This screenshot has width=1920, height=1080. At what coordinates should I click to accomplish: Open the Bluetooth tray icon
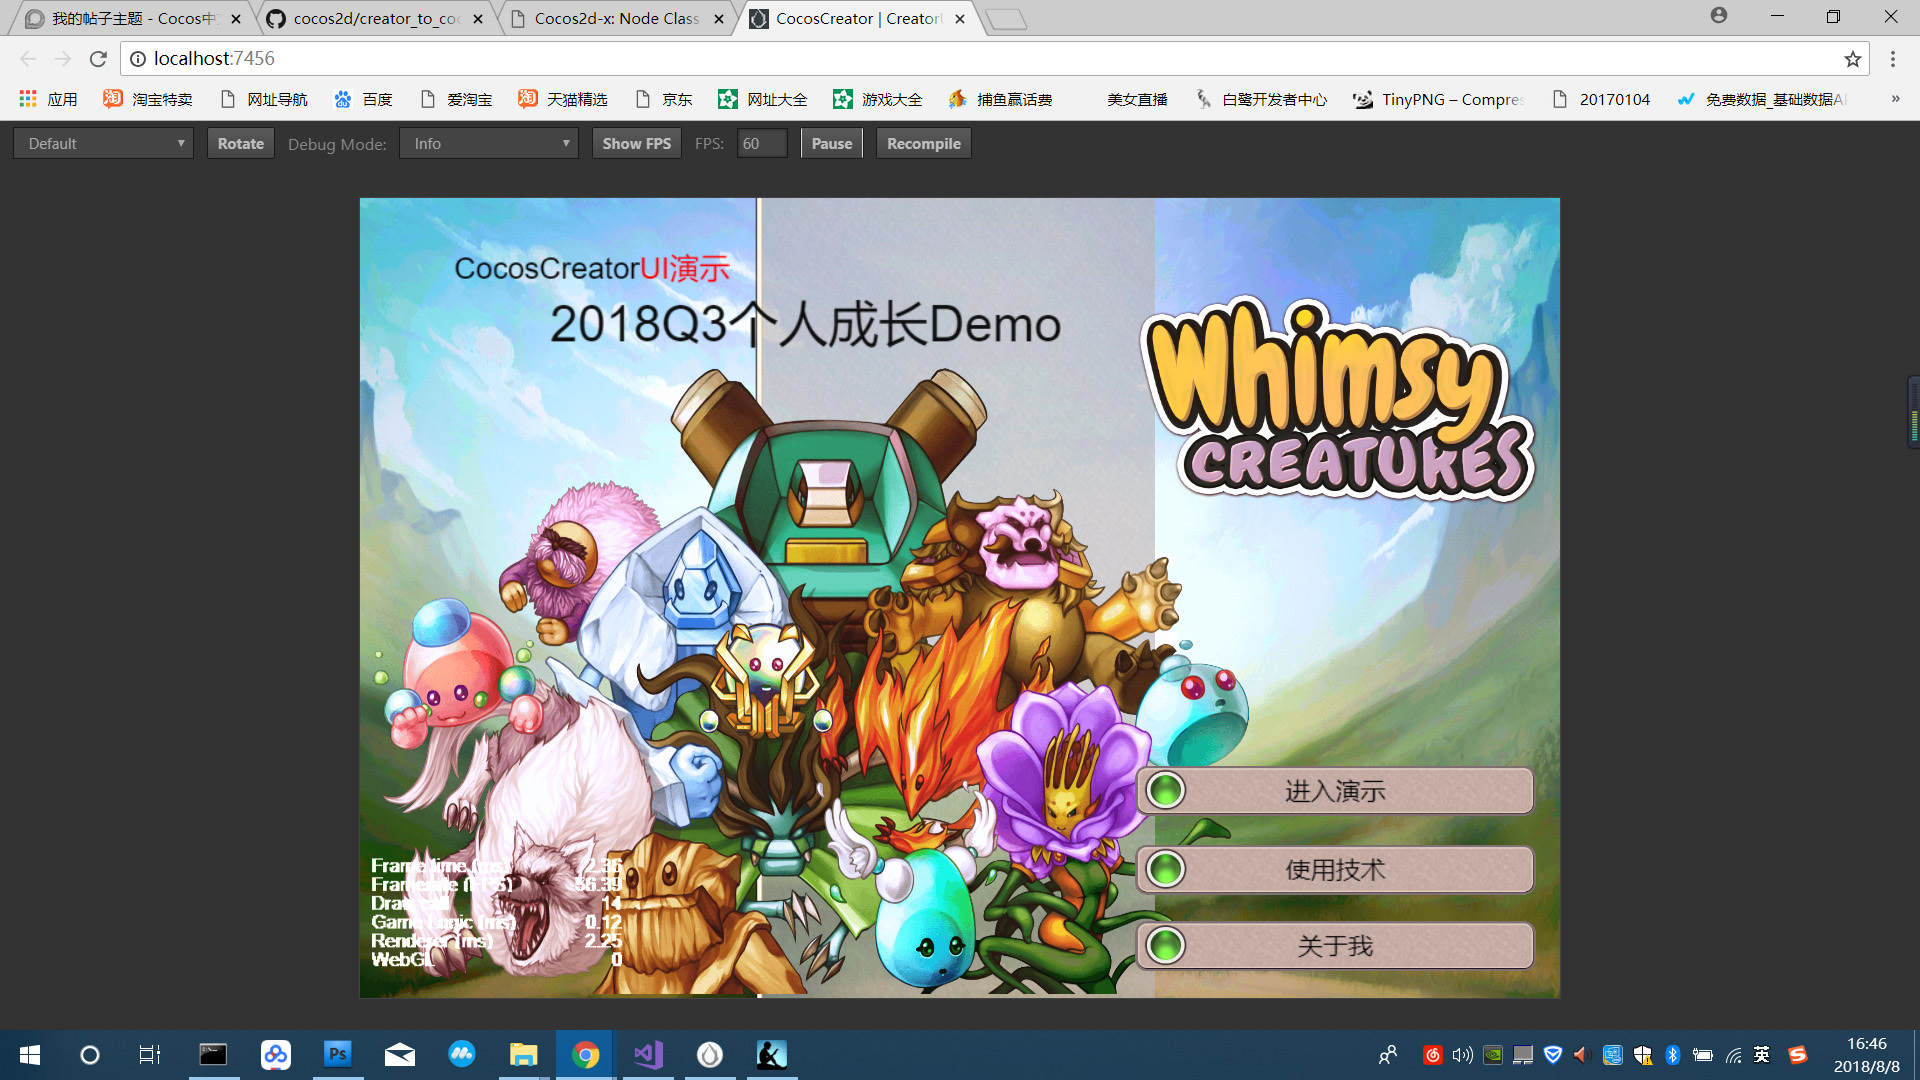(x=1672, y=1054)
